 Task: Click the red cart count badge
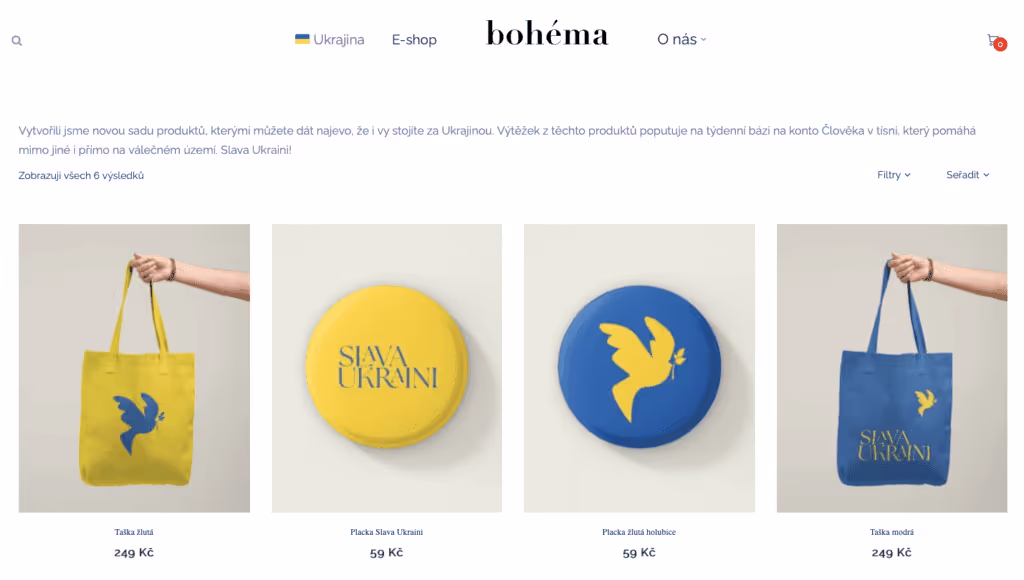coord(1000,44)
